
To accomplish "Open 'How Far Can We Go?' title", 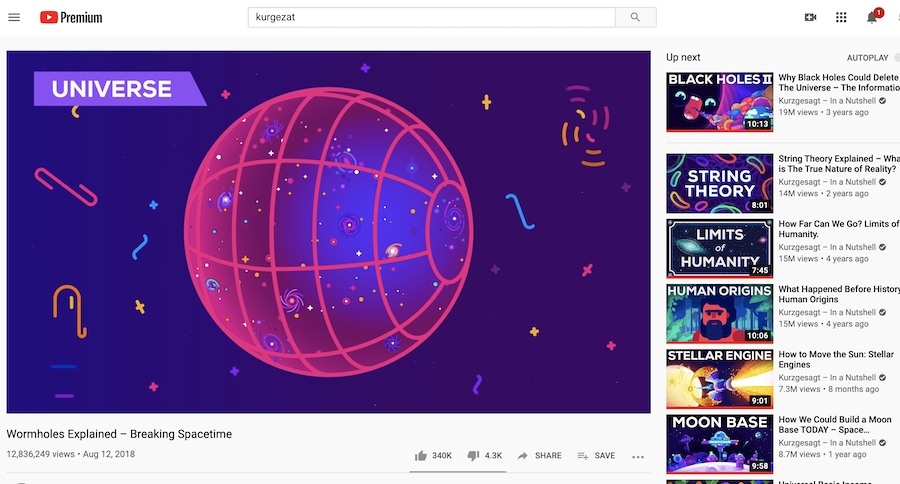I will [839, 229].
